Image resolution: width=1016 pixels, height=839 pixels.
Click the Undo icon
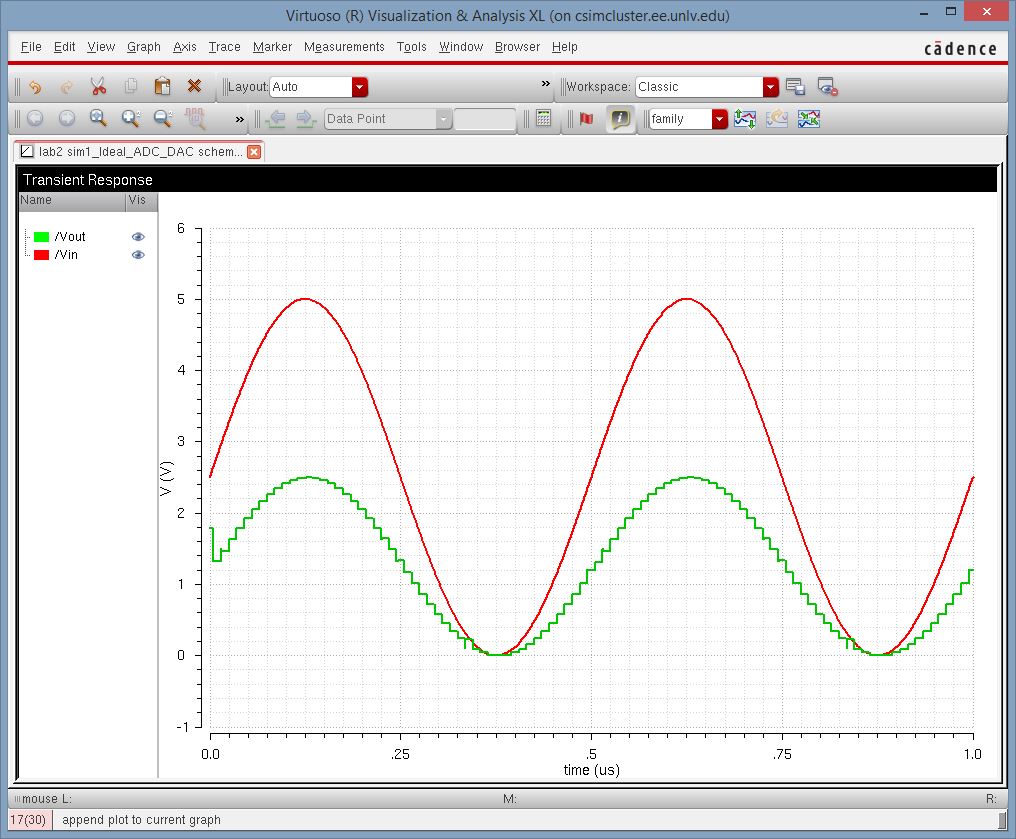click(35, 87)
